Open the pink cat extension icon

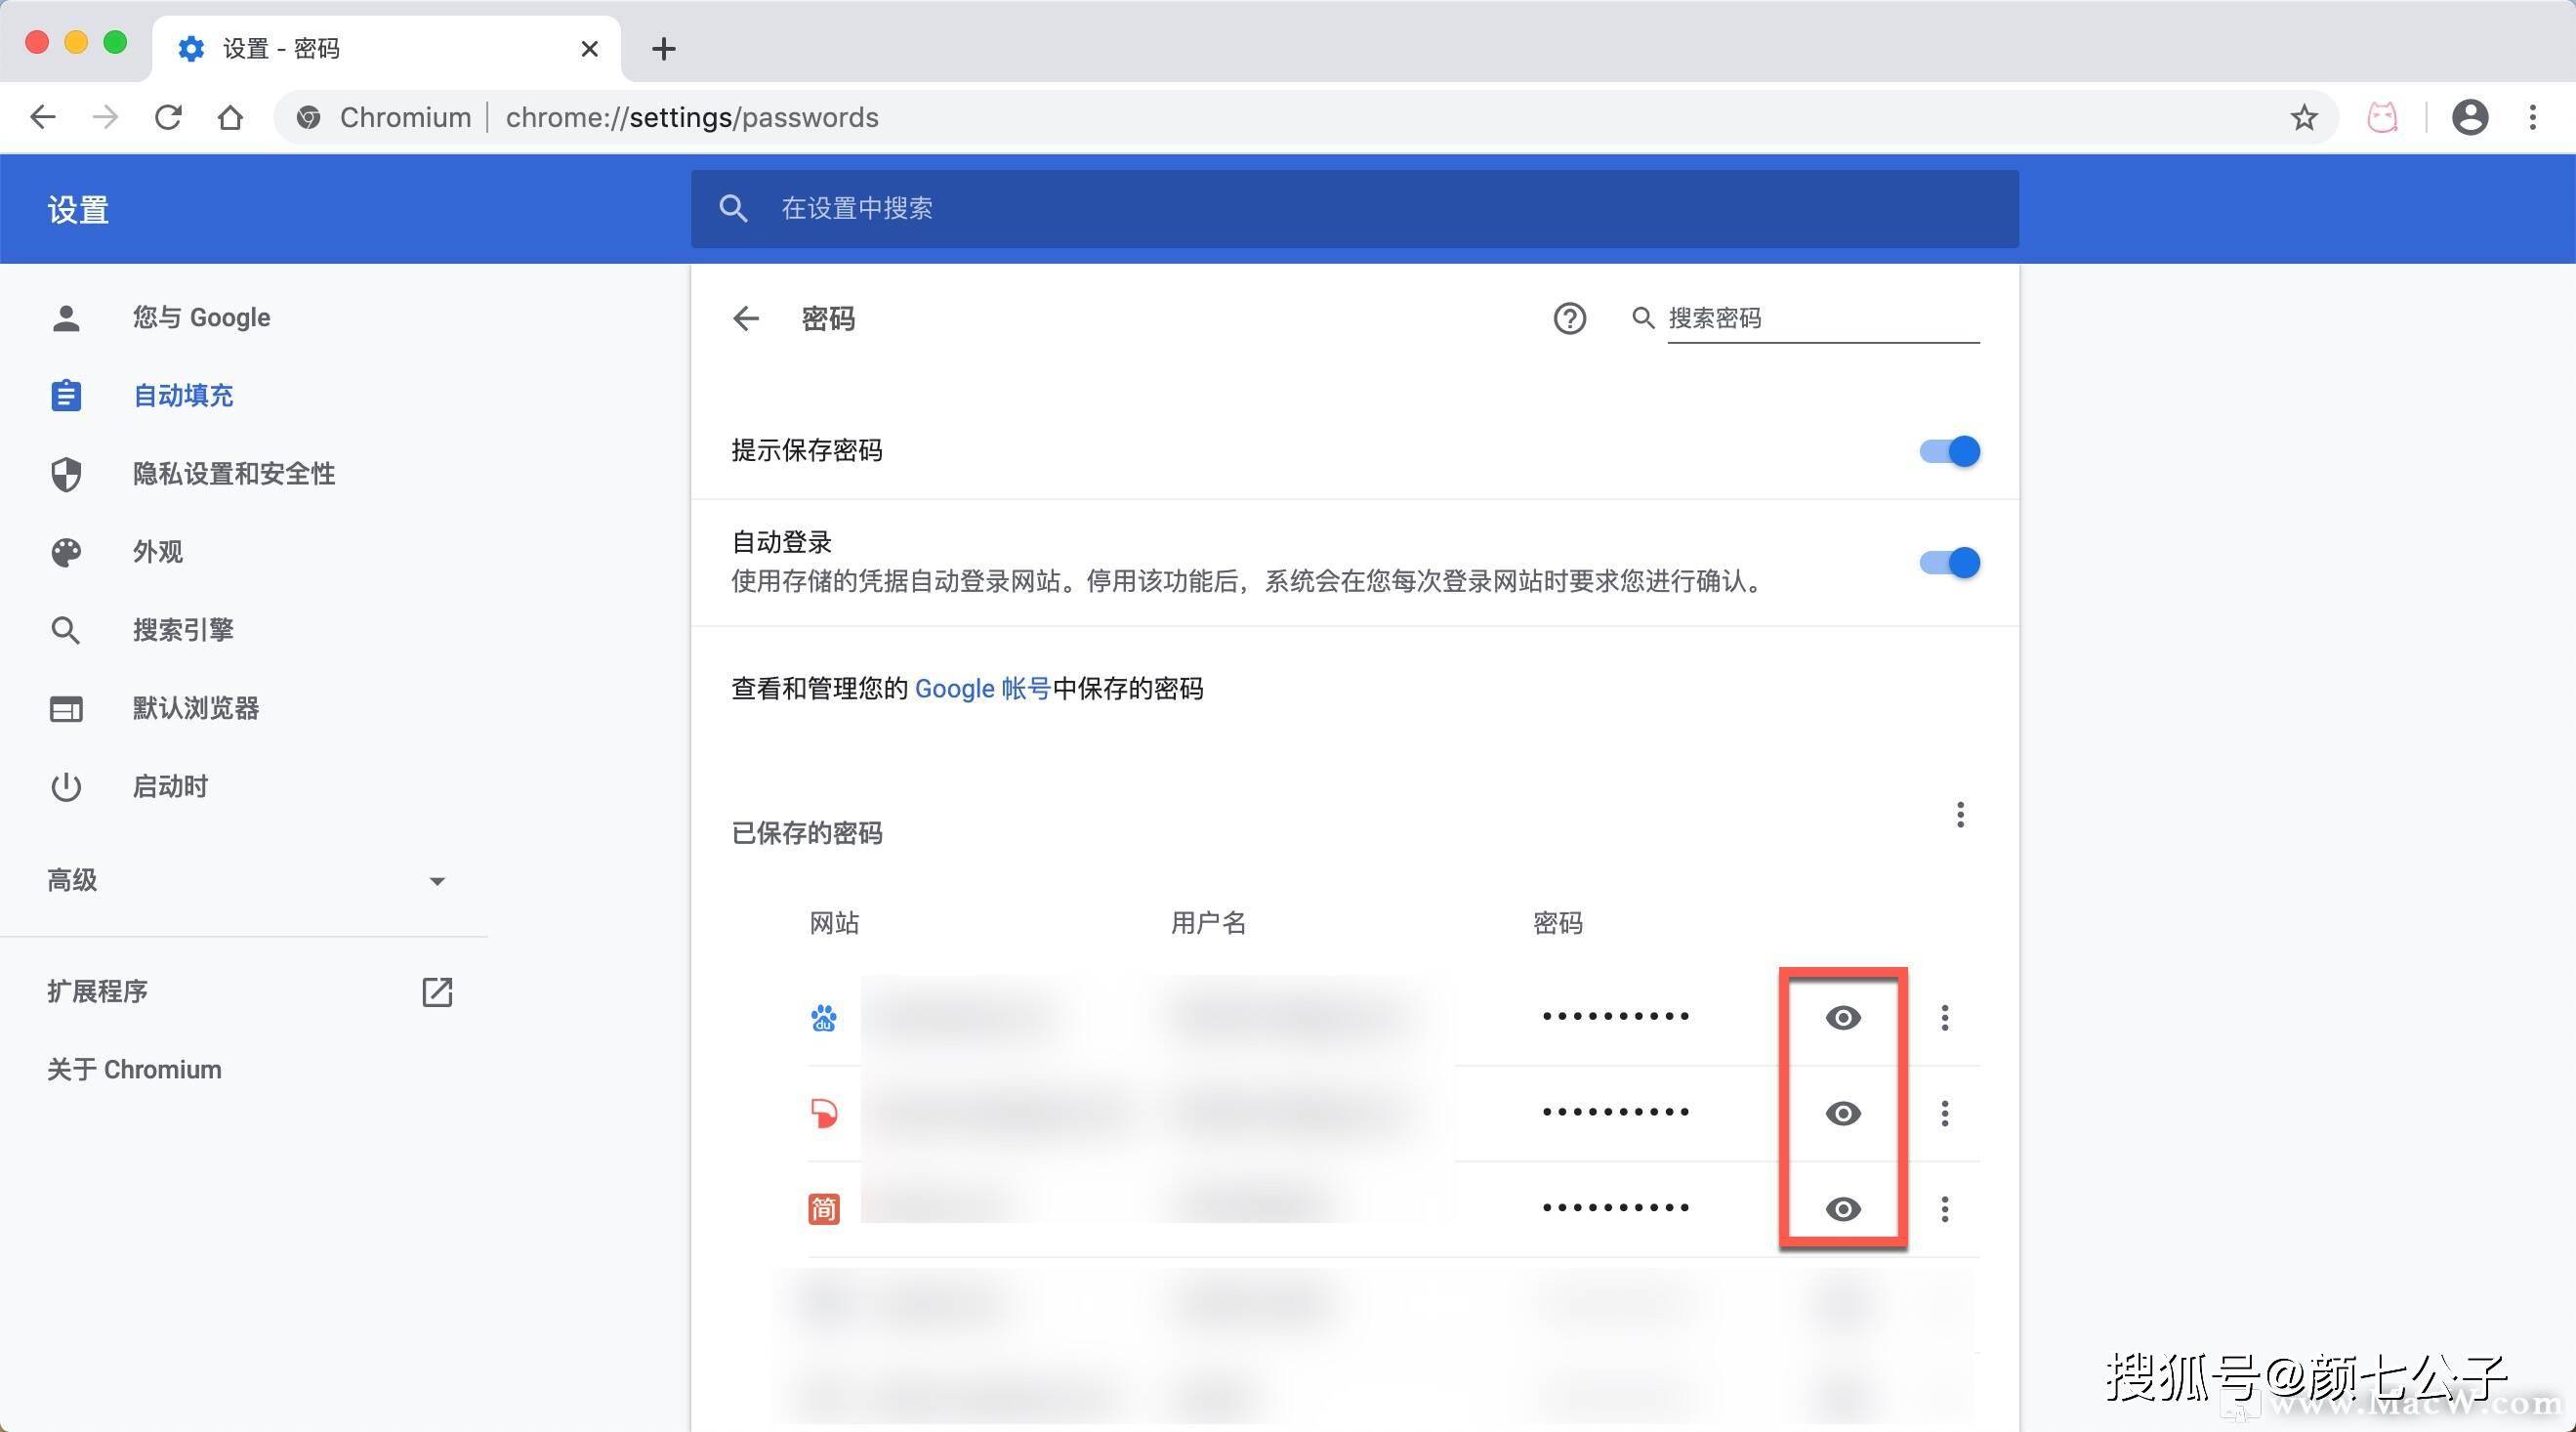[x=2382, y=118]
